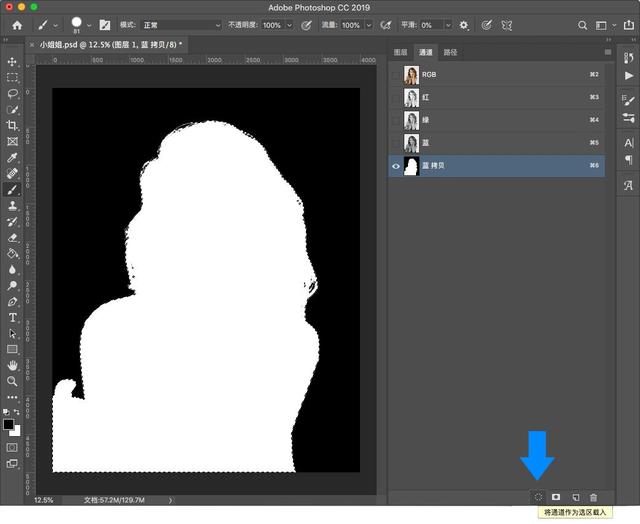
Task: Close the 小姐姐.psd document tab
Action: point(32,45)
